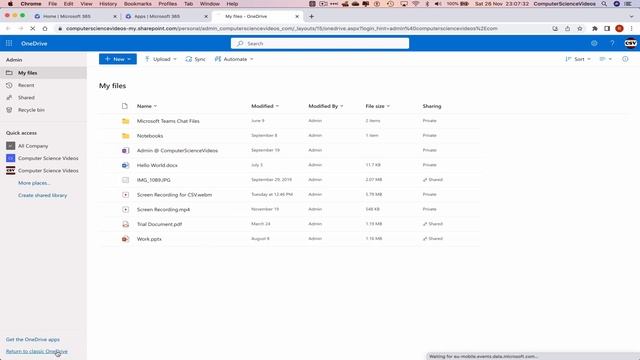This screenshot has width=640, height=360.
Task: Open the CSV account profile avatar
Action: [x=630, y=43]
